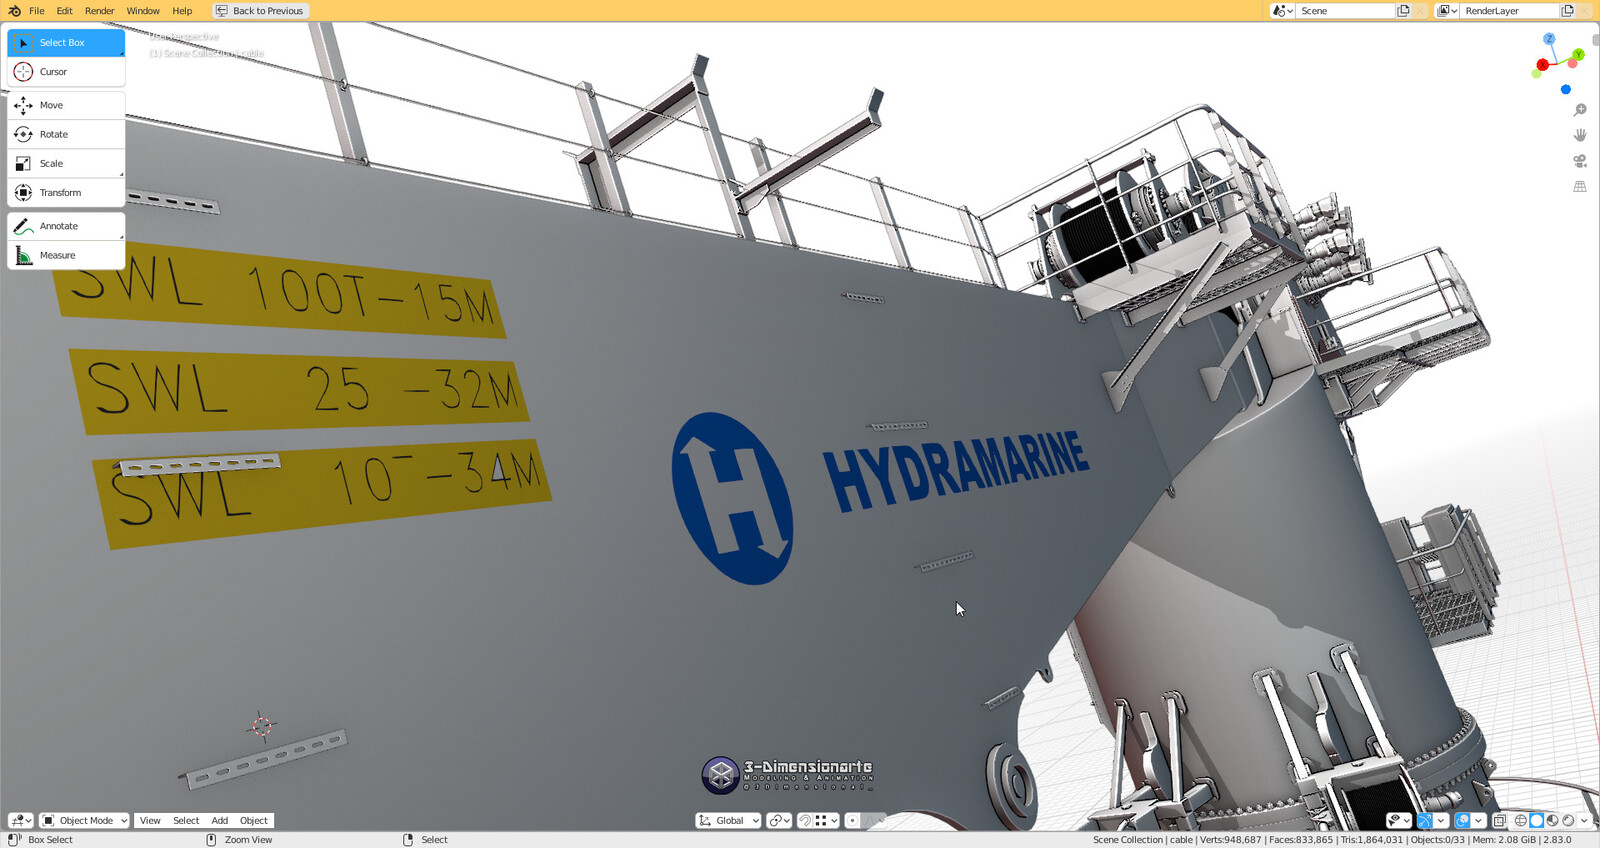Open the viewport Select menu
The image size is (1600, 848).
pyautogui.click(x=186, y=820)
